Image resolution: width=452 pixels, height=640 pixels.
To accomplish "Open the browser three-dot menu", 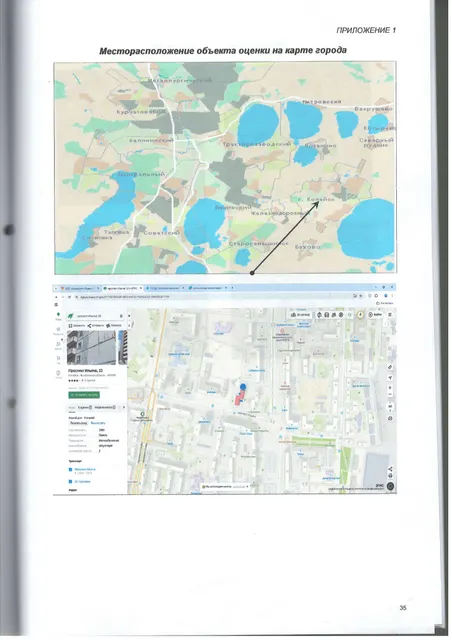I will click(x=392, y=296).
